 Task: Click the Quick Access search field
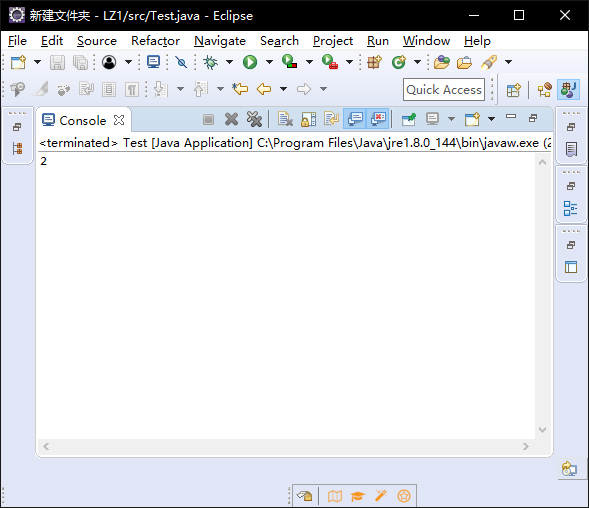(444, 89)
